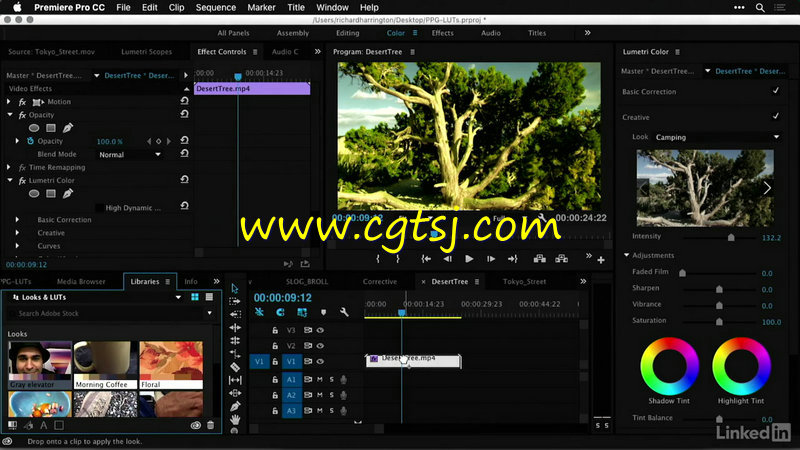Expand Basic Correction in Effect Controls

tap(17, 219)
